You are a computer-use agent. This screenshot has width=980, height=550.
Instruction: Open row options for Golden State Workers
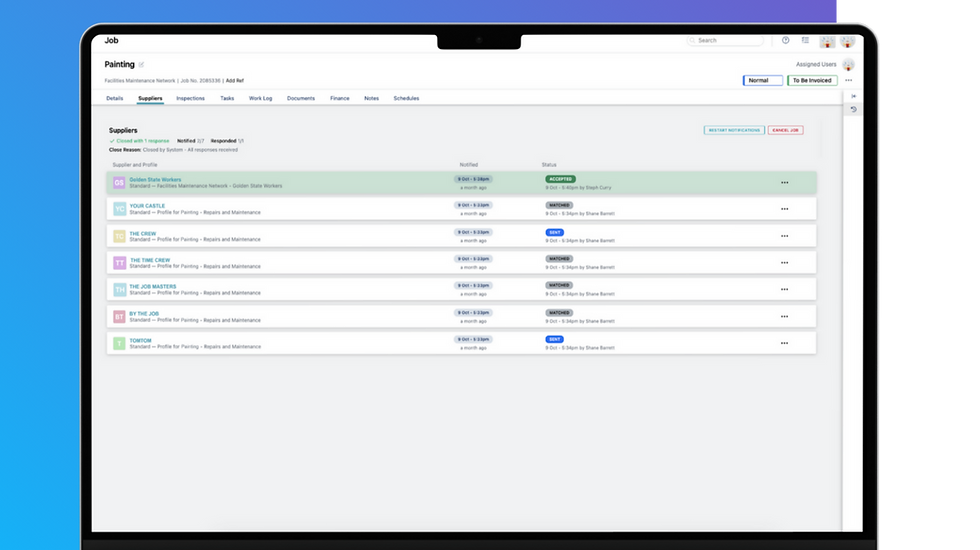[784, 182]
